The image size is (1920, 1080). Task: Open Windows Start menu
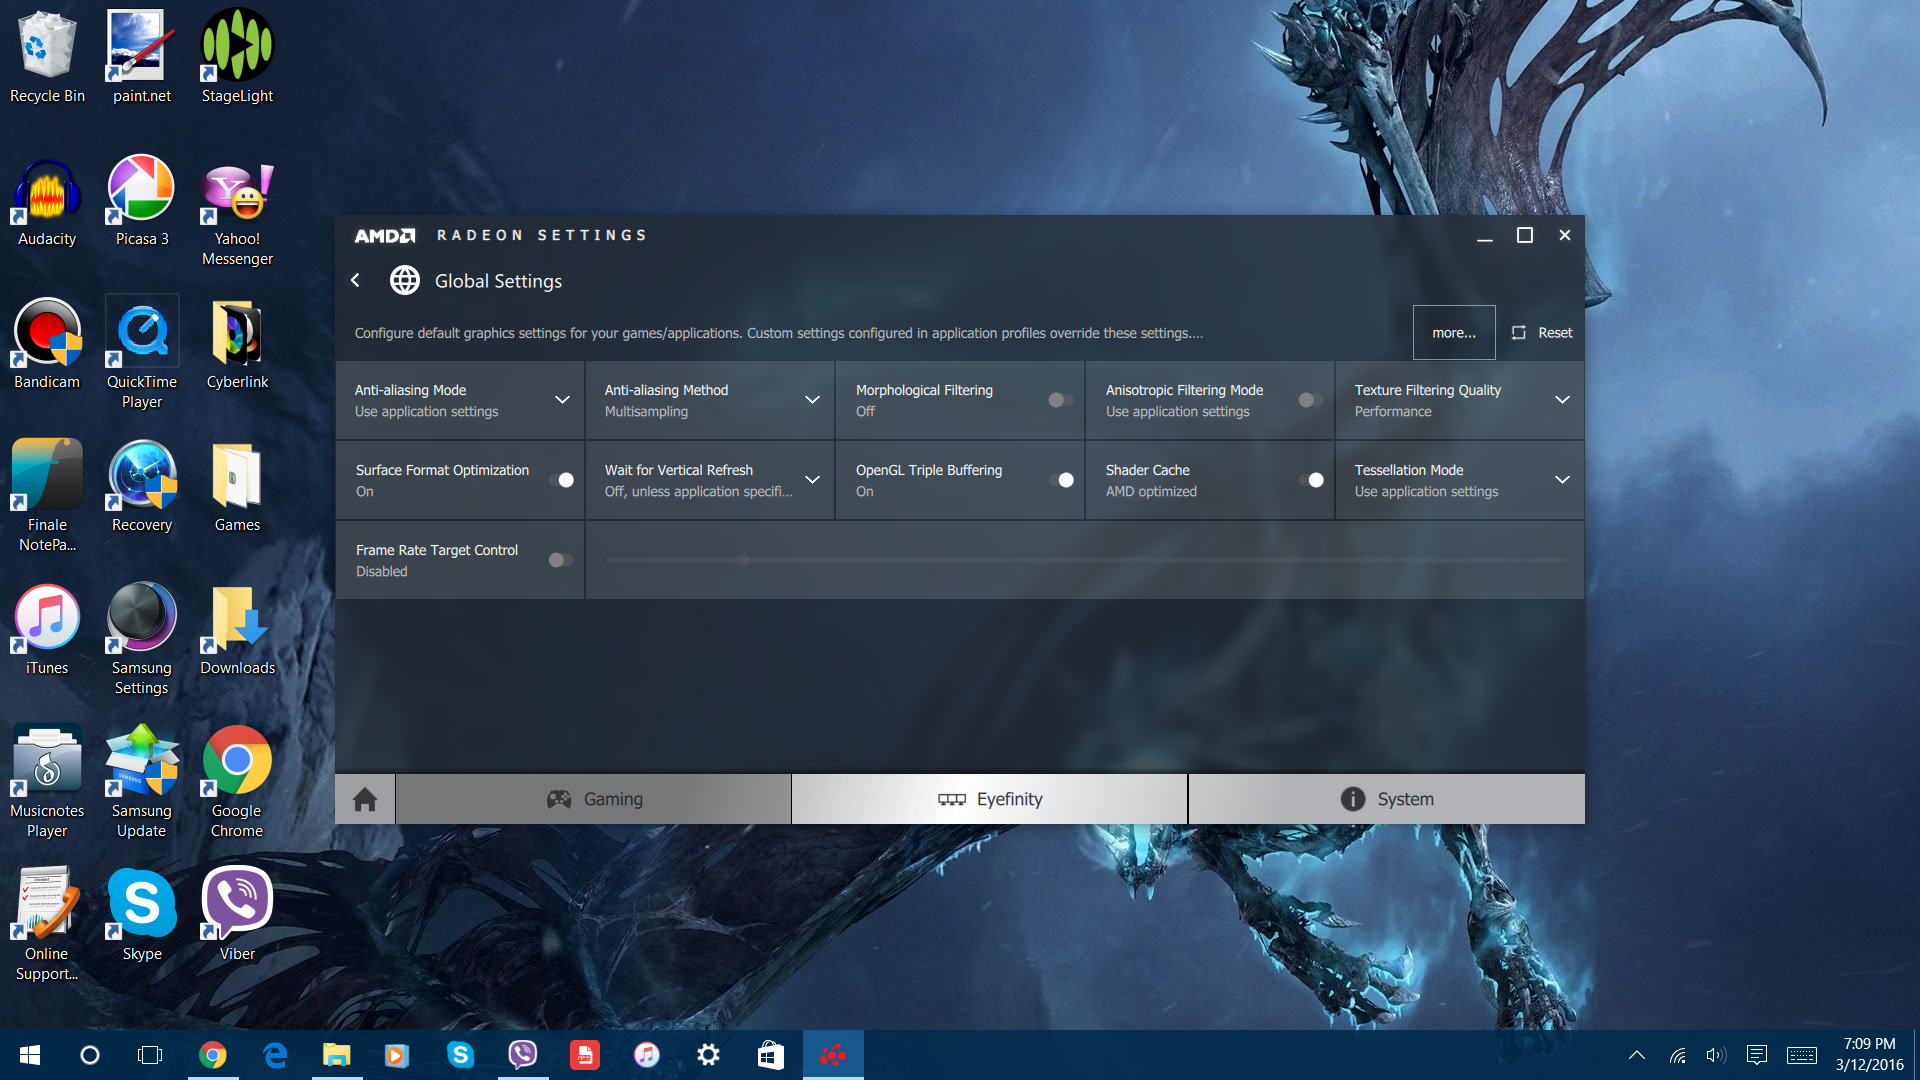[30, 1055]
